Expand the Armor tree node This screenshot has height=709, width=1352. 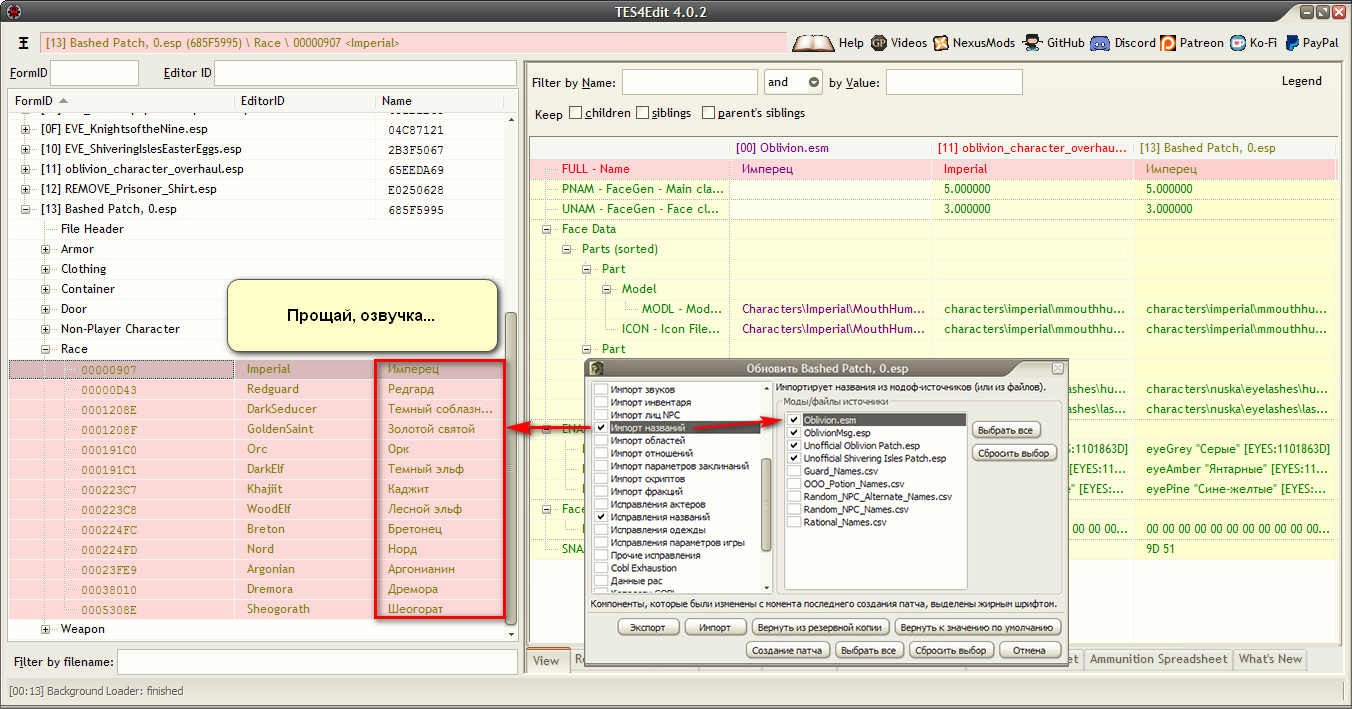point(46,249)
